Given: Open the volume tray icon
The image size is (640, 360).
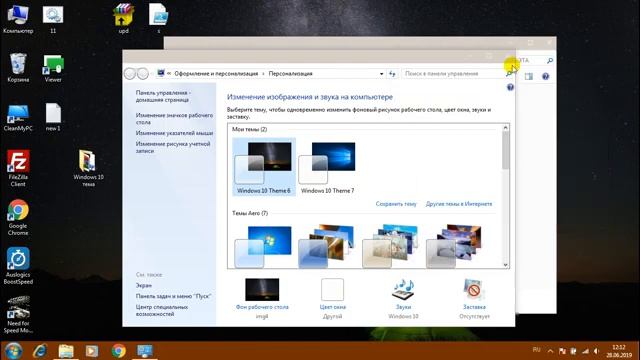Looking at the screenshot, I should (x=596, y=351).
